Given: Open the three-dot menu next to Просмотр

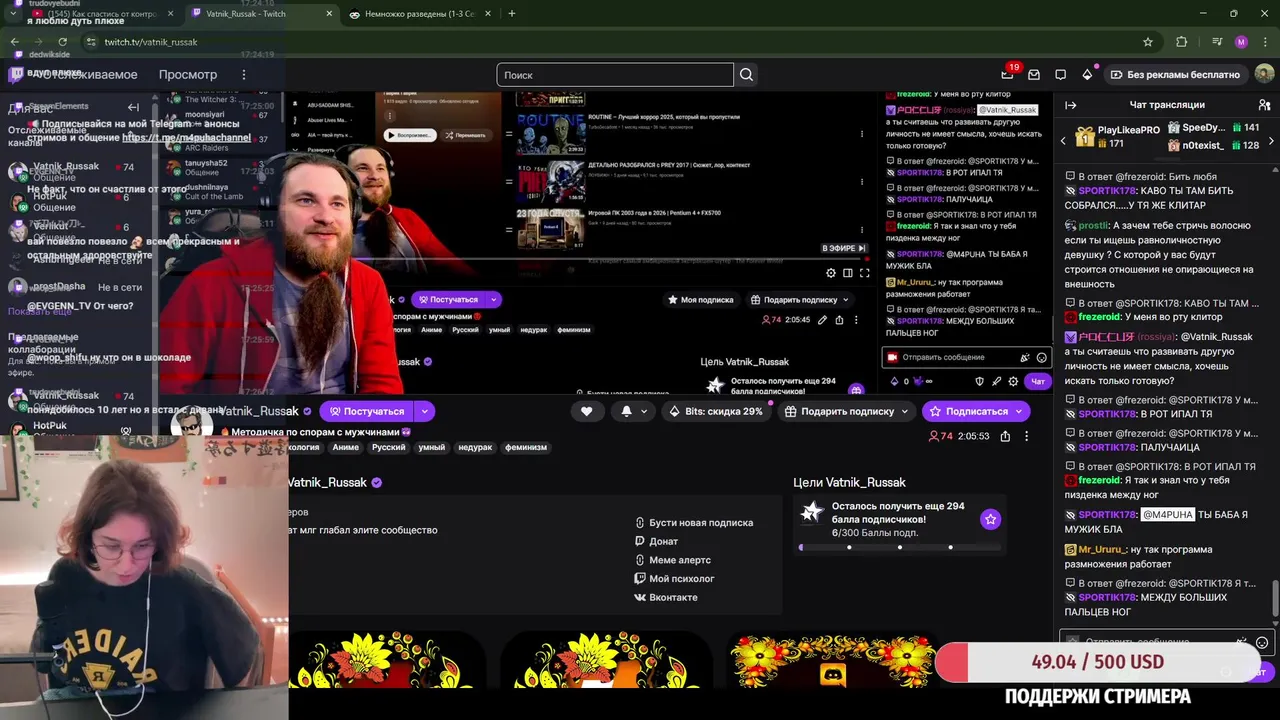Looking at the screenshot, I should tap(243, 75).
